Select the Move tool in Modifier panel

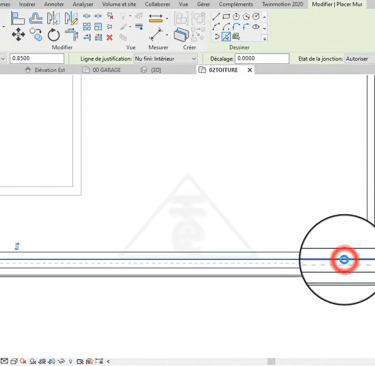tap(18, 35)
